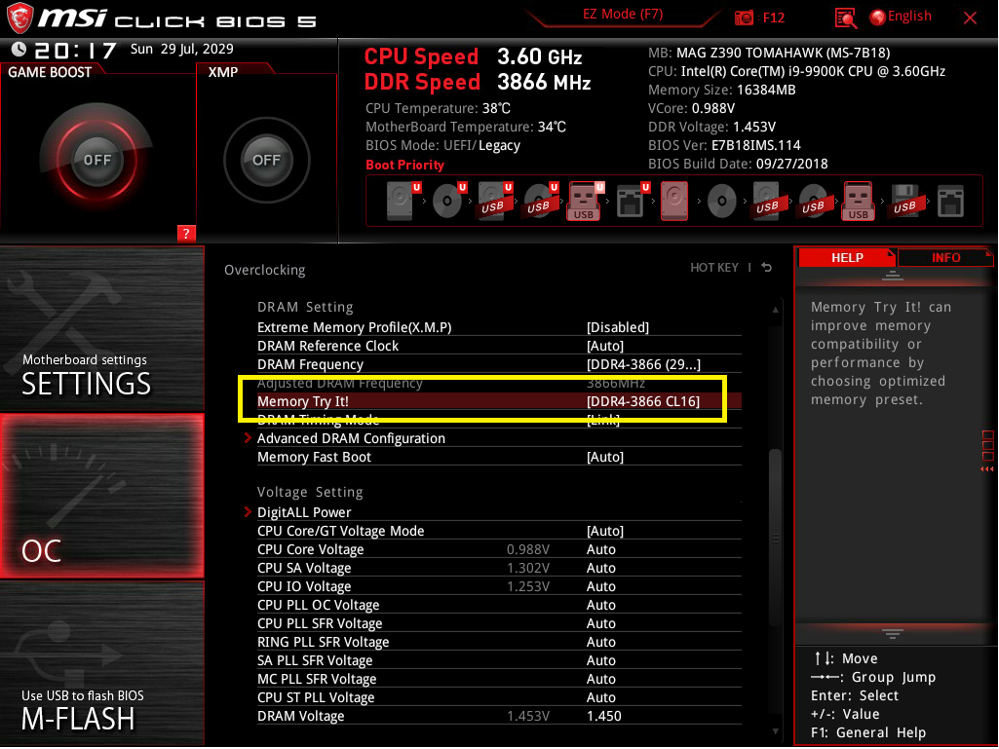
Task: Click the HOT KEY button
Action: [x=714, y=268]
